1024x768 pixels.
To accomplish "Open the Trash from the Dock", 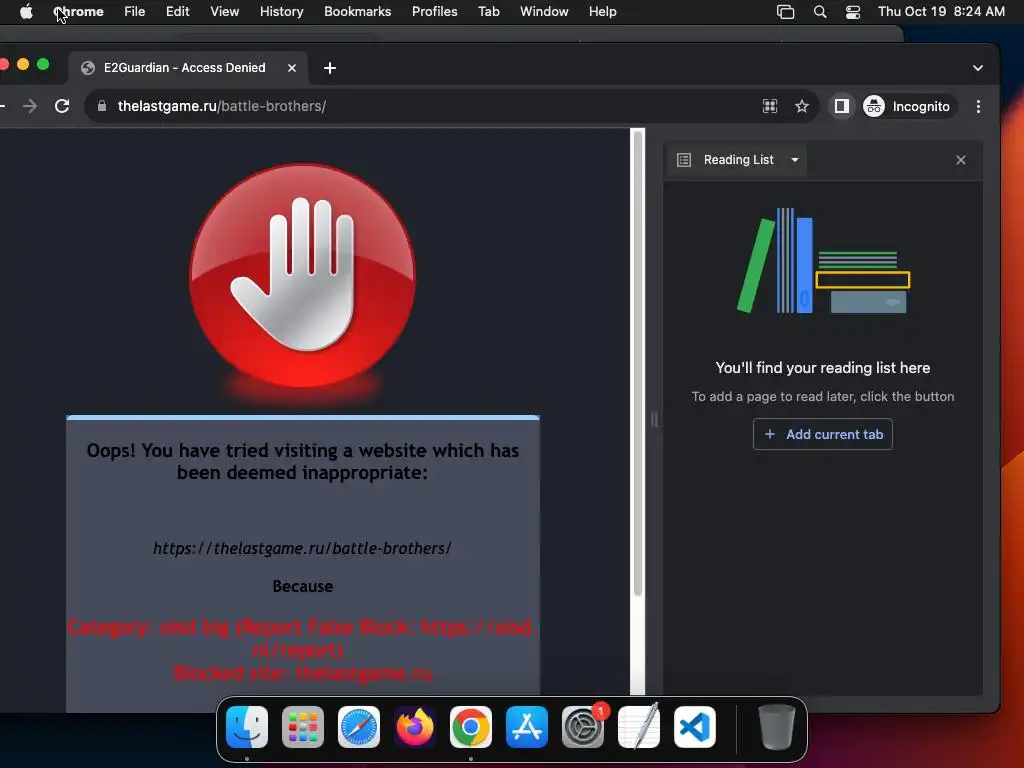I will click(x=776, y=727).
